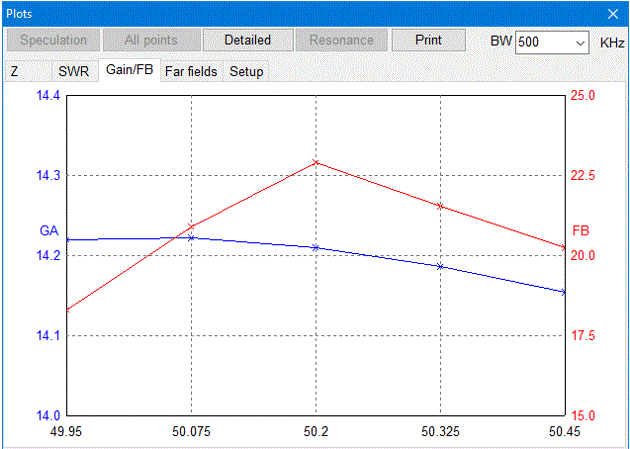Click the greyed-out Speculation button
The image size is (630, 449).
(54, 40)
